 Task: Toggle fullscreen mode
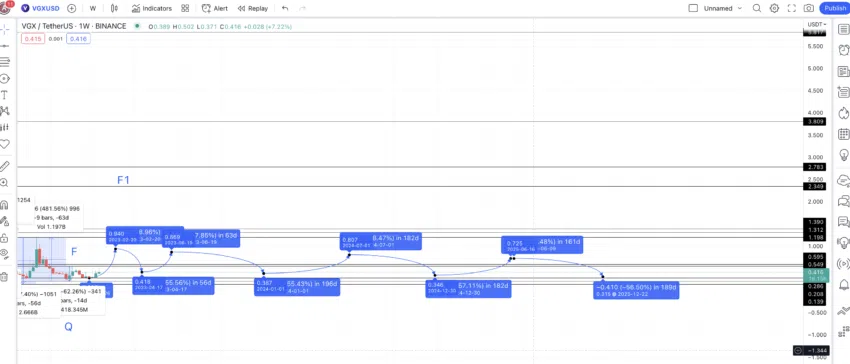791,8
